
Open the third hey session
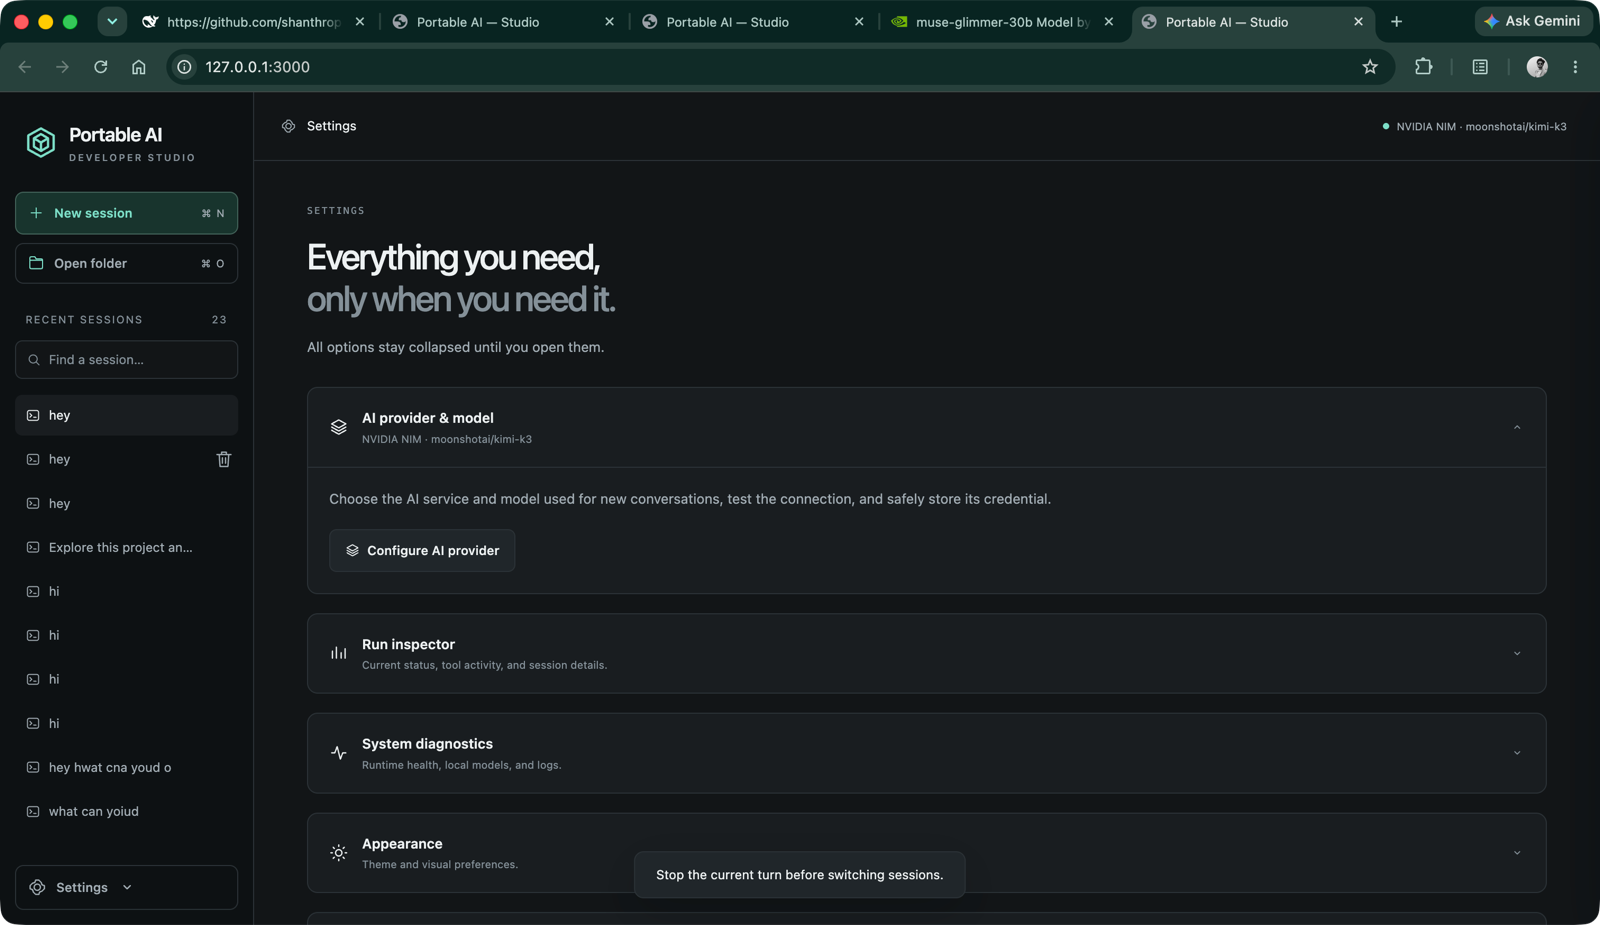coord(126,504)
